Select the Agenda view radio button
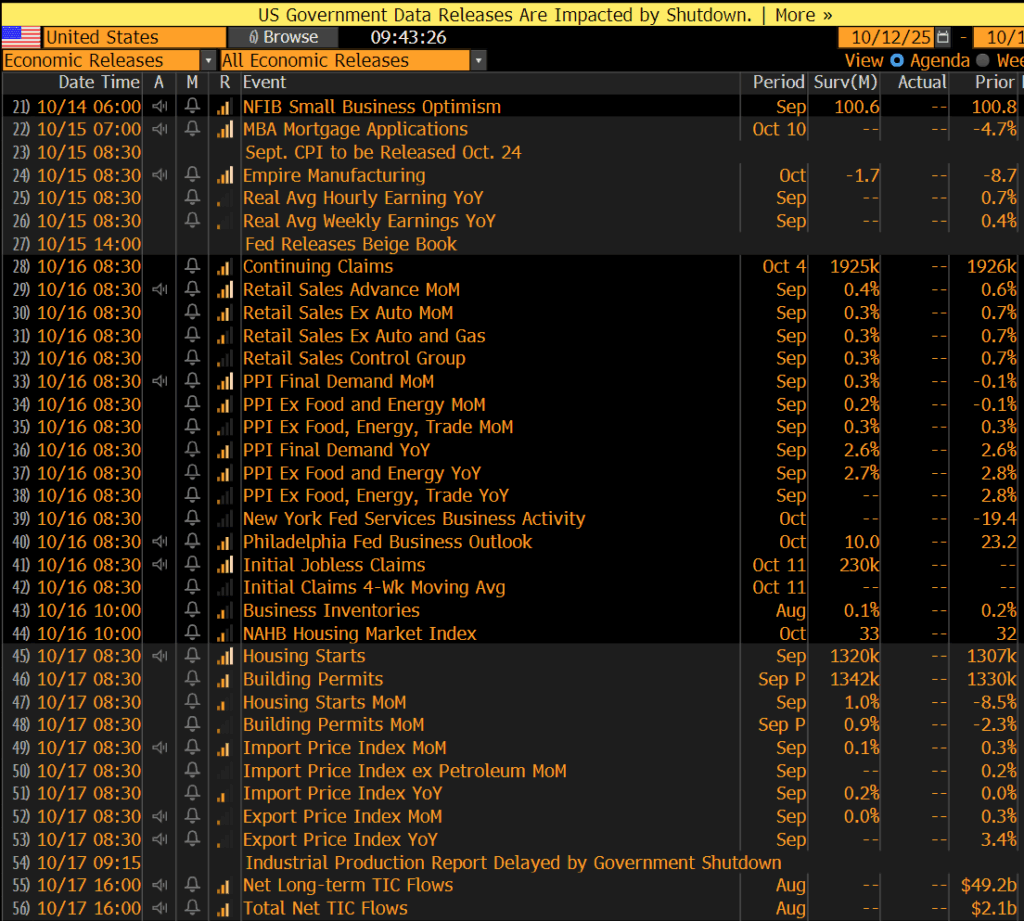This screenshot has height=921, width=1024. tap(897, 61)
